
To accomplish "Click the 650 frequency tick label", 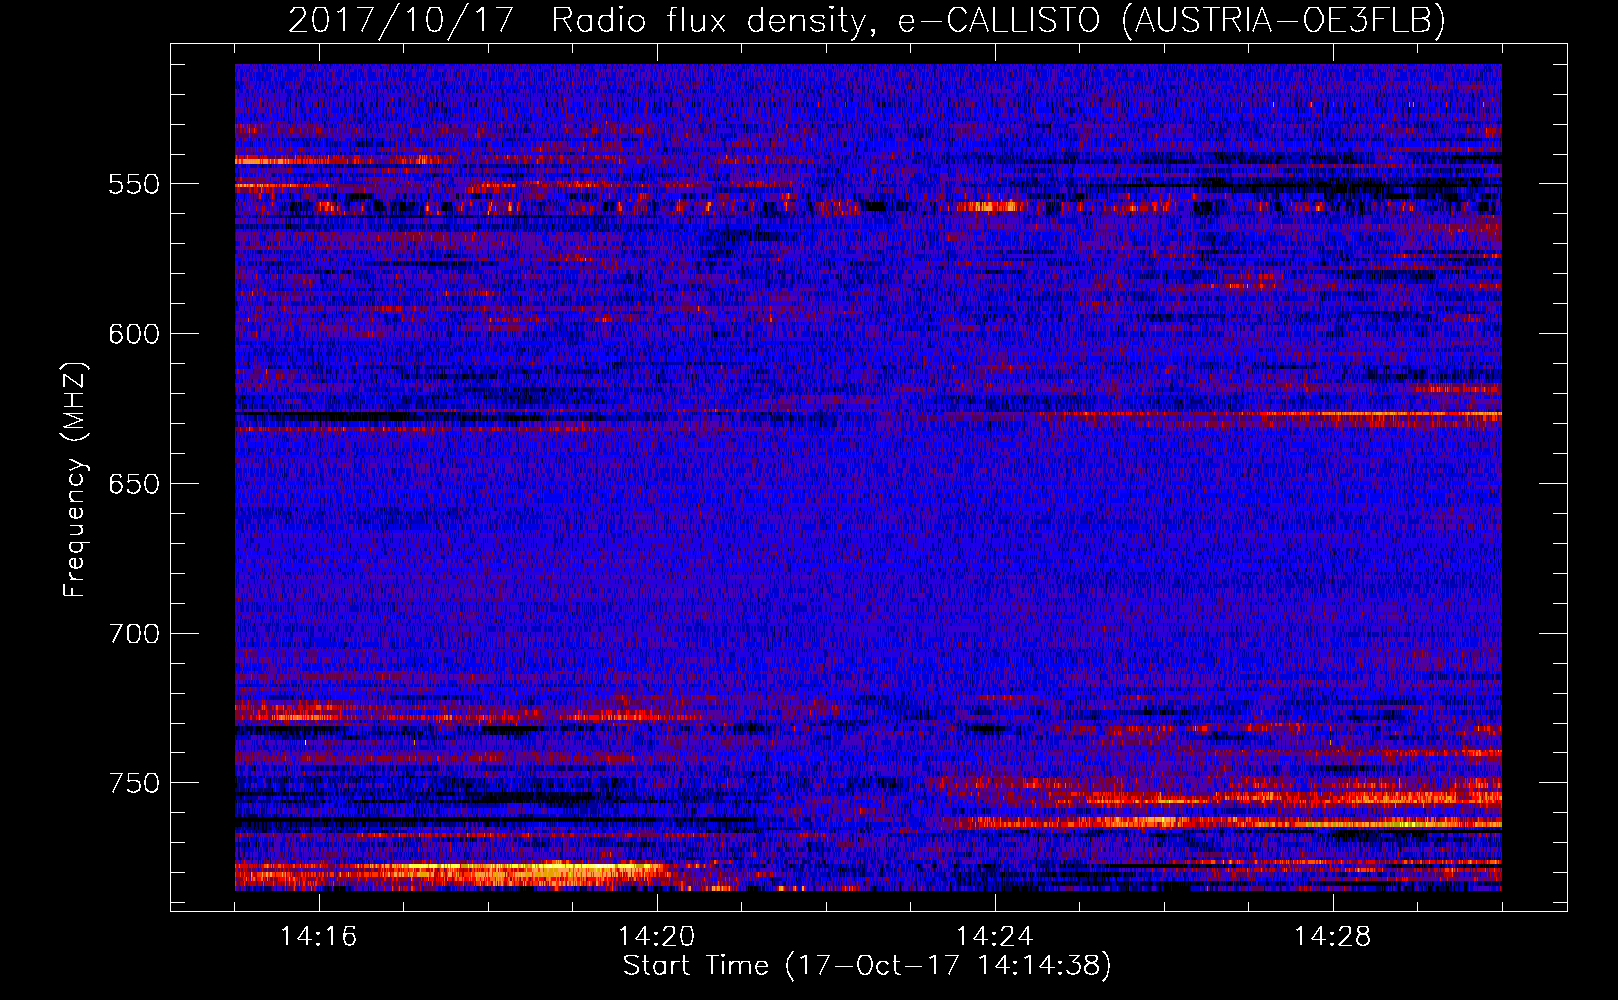I will pyautogui.click(x=134, y=484).
